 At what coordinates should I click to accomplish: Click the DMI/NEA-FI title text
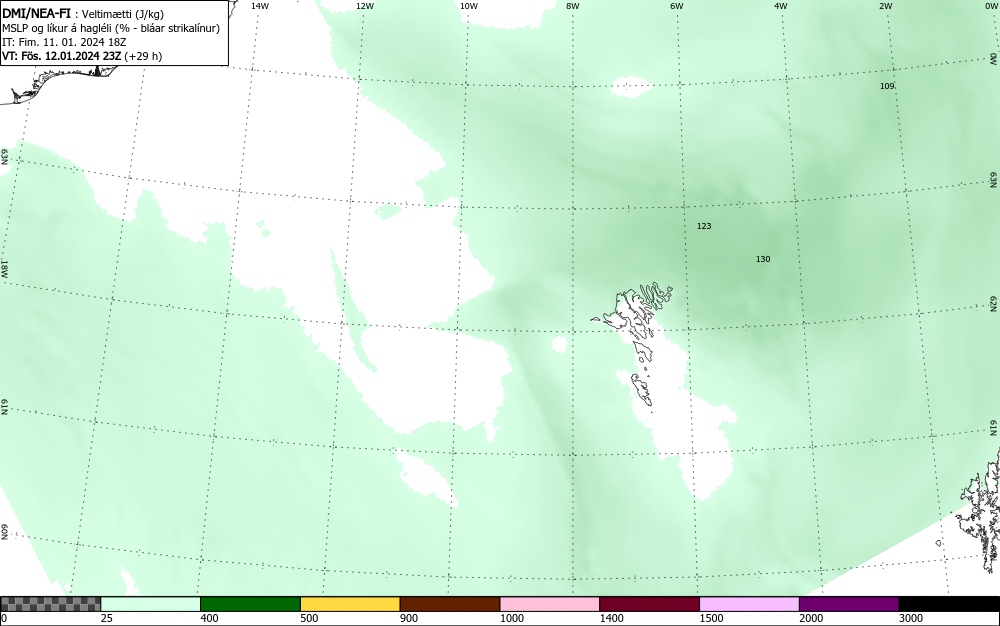click(36, 13)
